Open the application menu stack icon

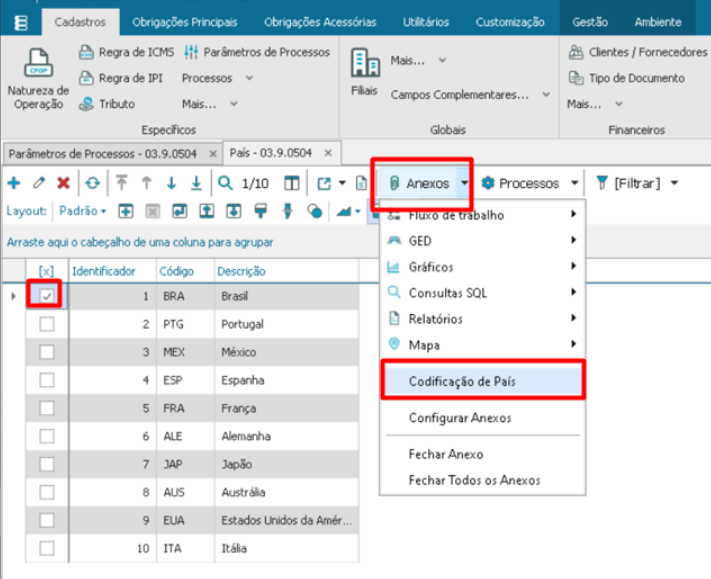[21, 22]
